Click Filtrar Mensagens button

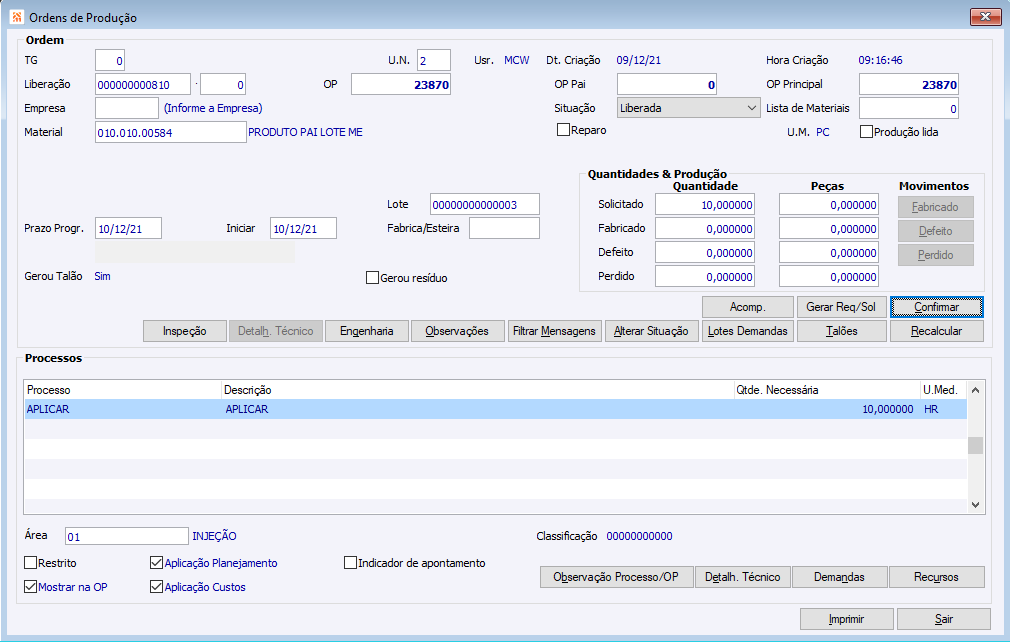[x=555, y=331]
